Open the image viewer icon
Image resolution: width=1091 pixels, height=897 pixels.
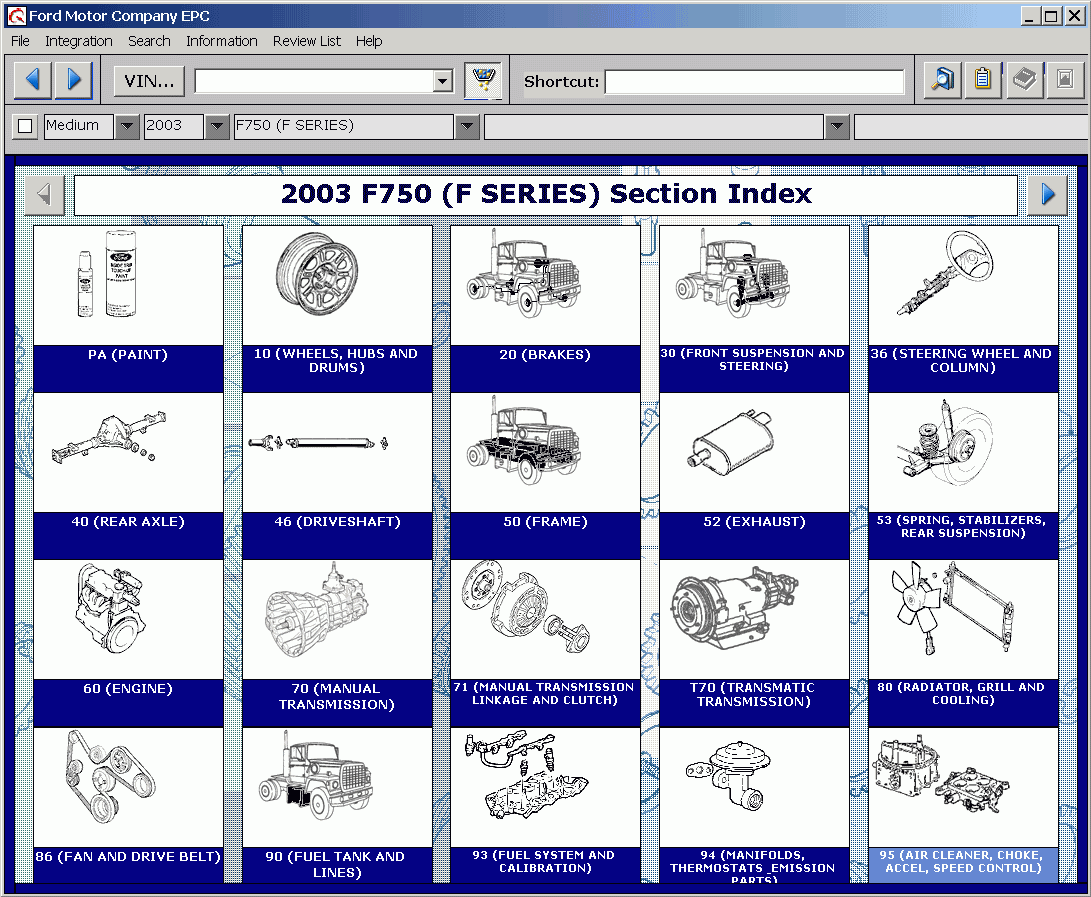1062,79
